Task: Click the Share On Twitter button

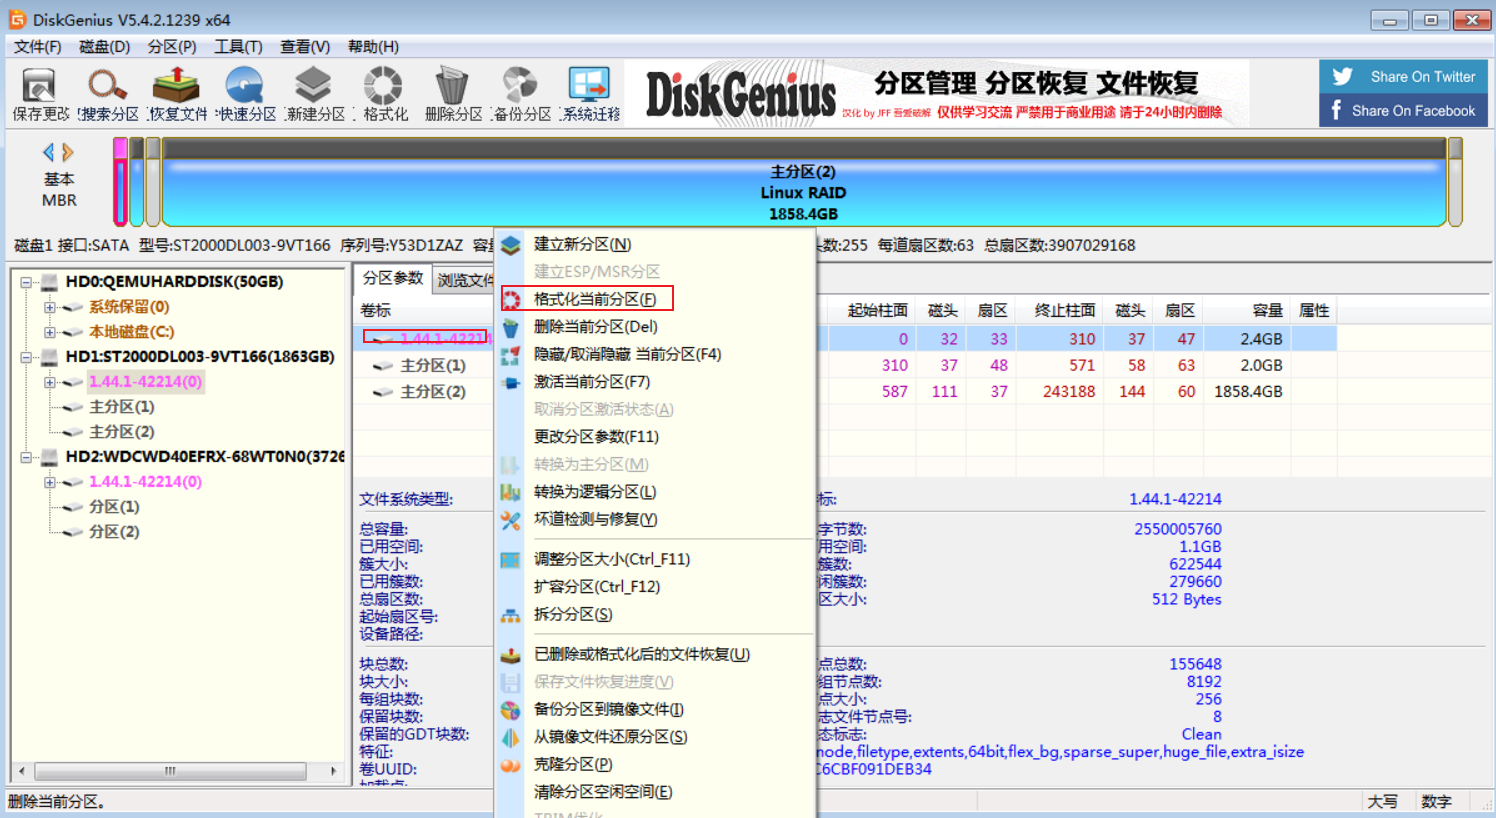Action: (1404, 77)
